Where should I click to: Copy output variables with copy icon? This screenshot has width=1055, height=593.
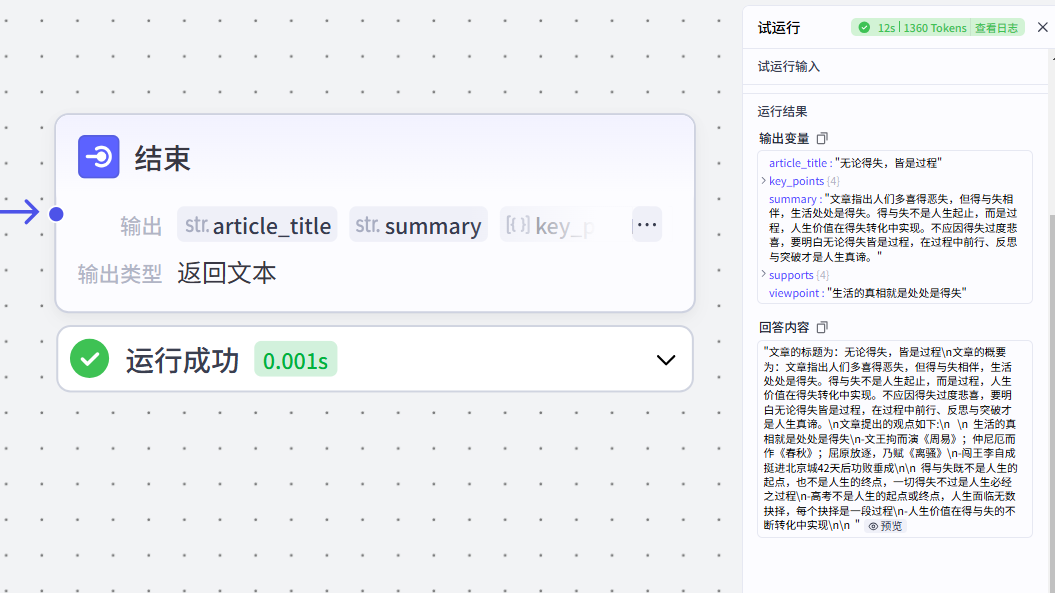[x=822, y=138]
